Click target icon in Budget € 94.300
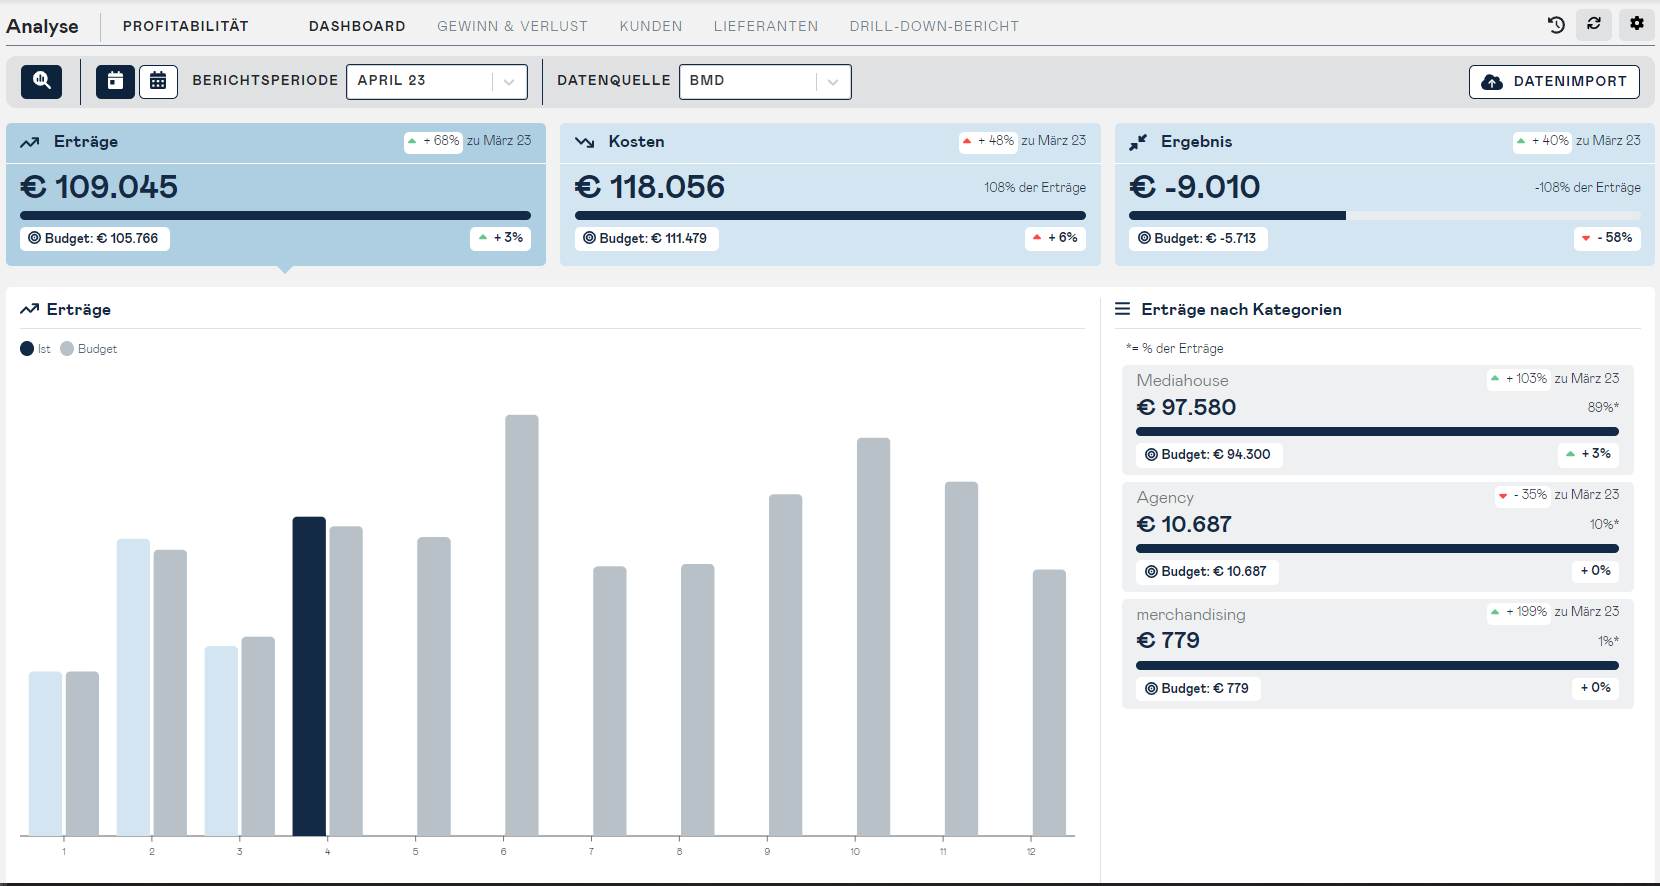The image size is (1660, 886). [1152, 454]
